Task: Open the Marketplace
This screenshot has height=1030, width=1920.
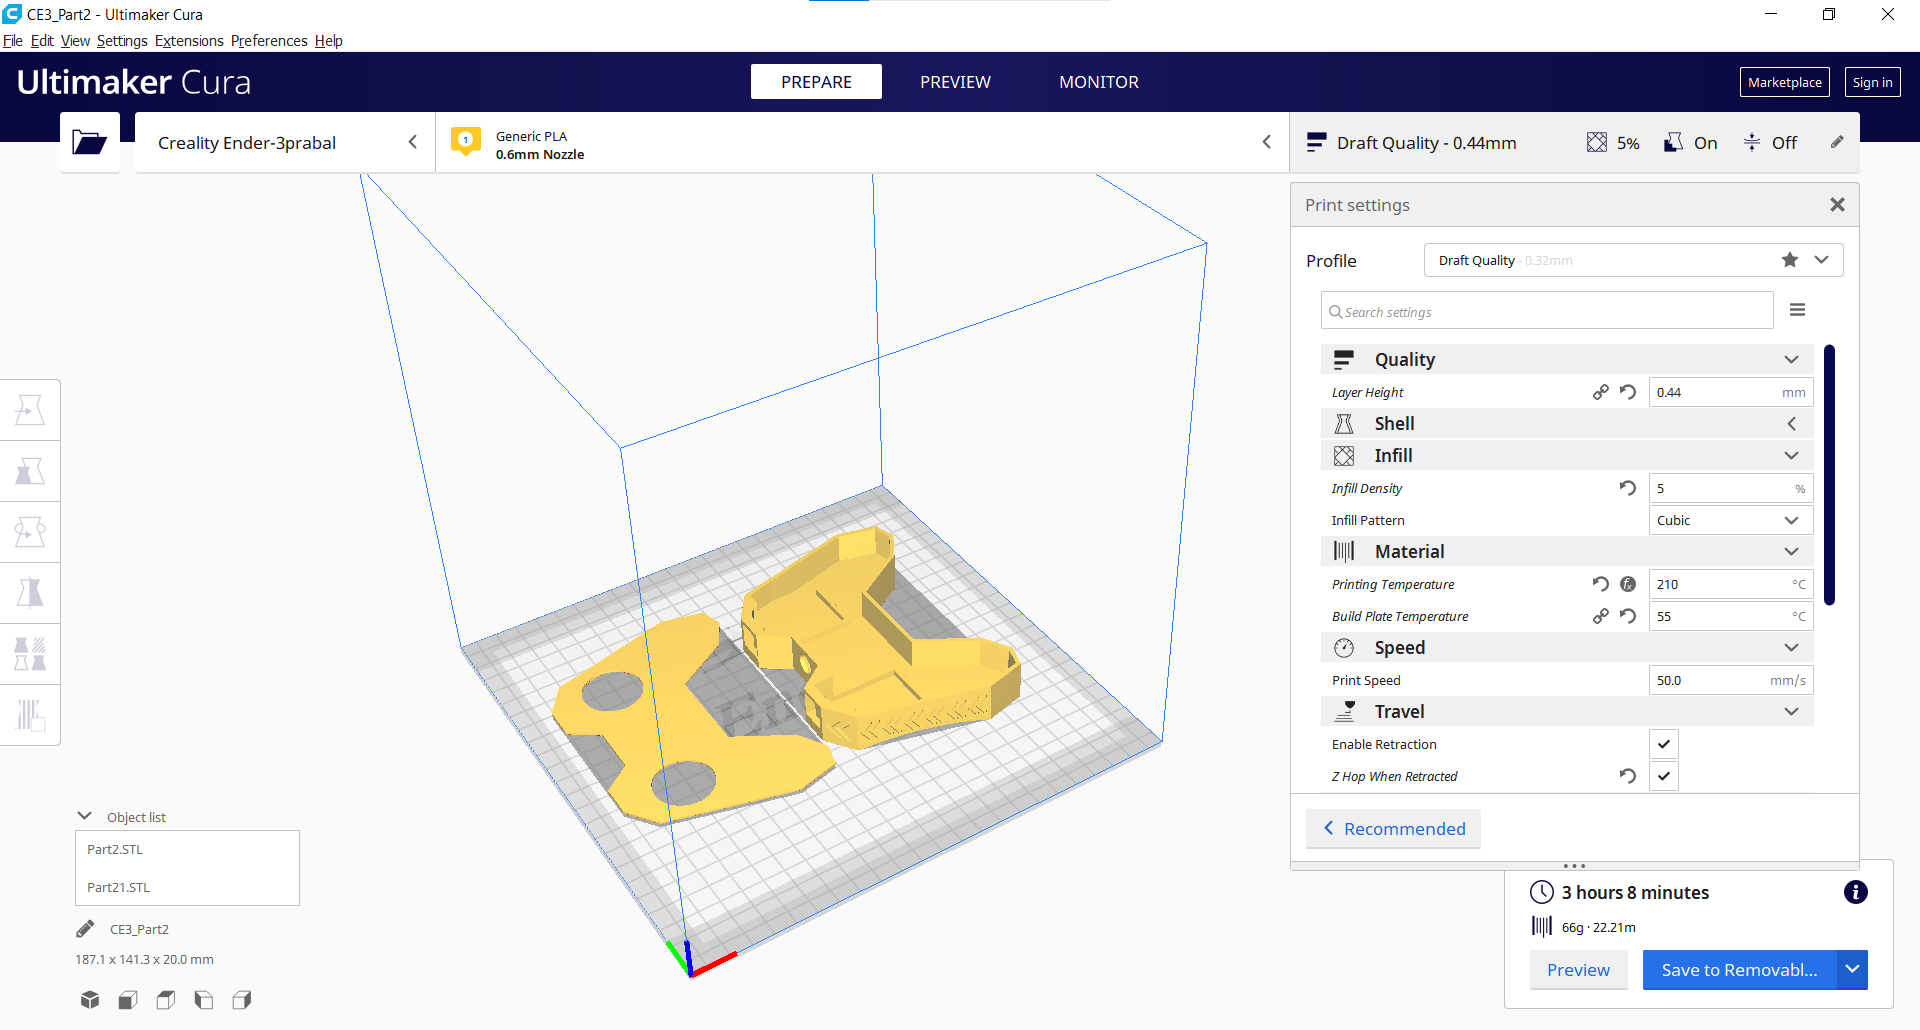Action: [x=1785, y=82]
